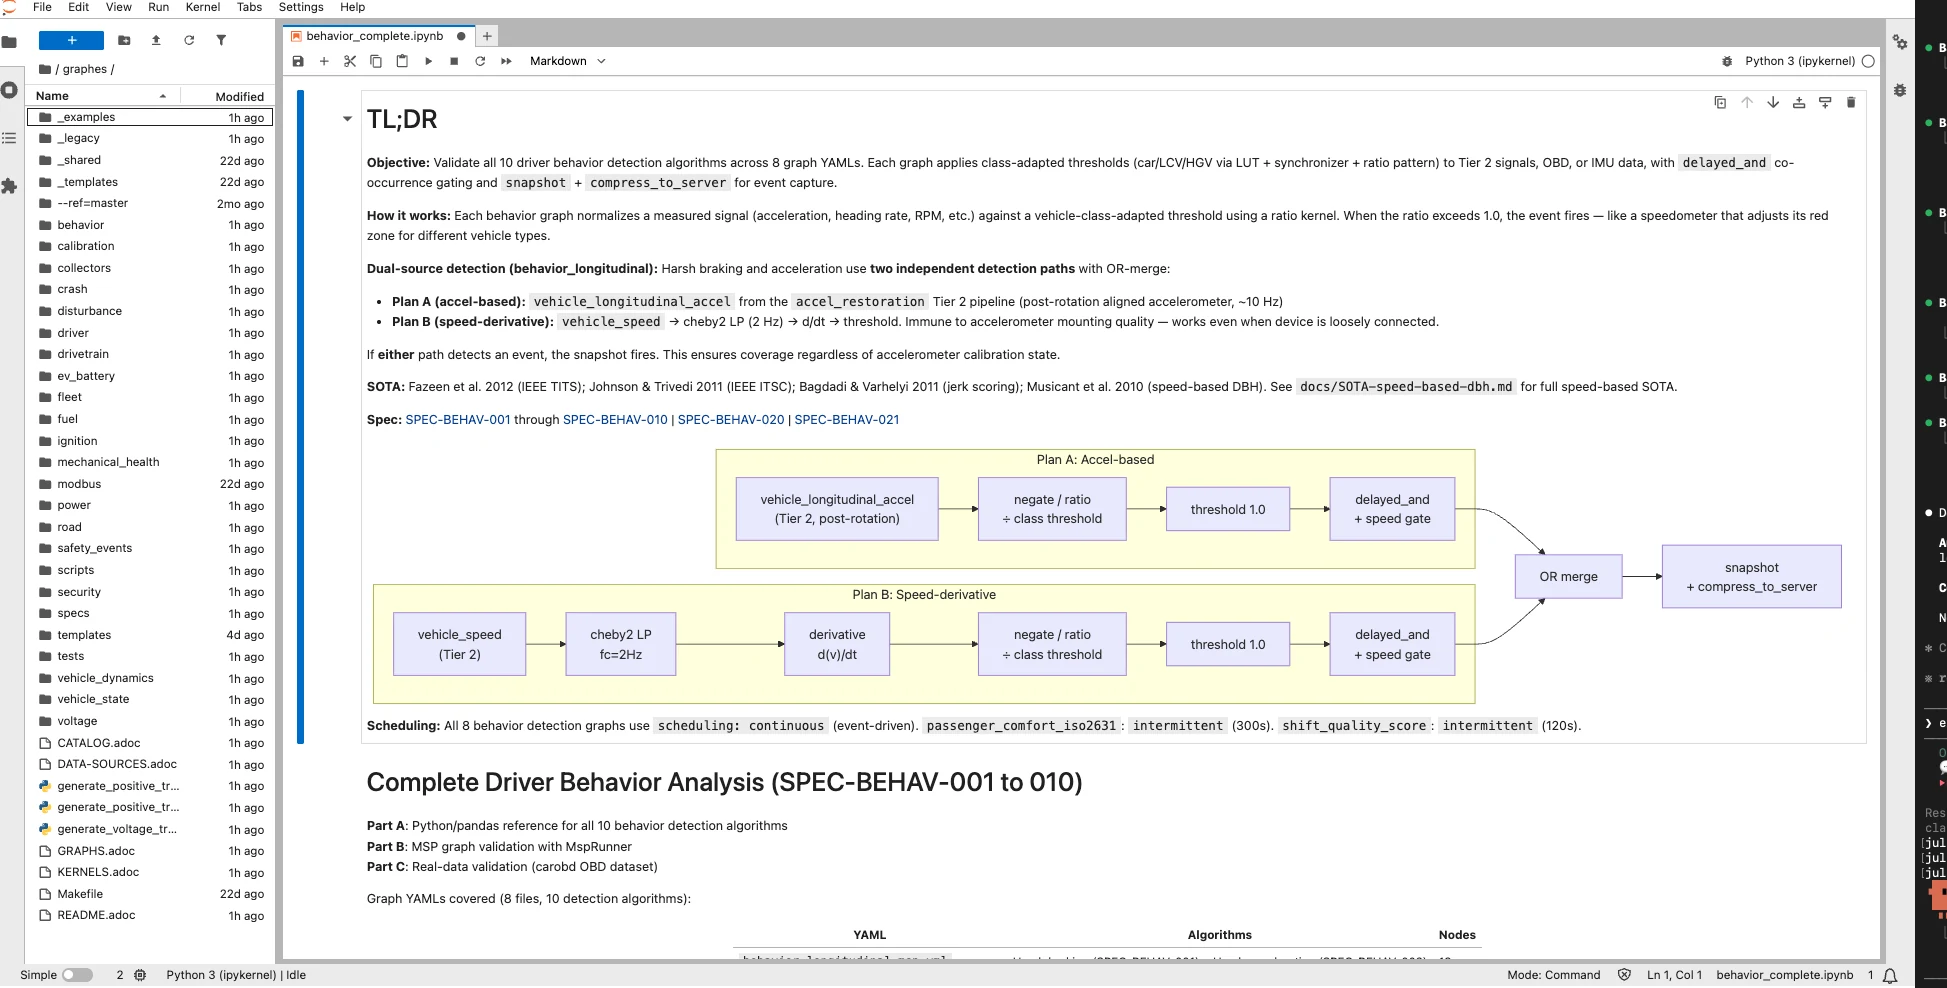Select GRAPHS.adoc file

tap(150, 851)
